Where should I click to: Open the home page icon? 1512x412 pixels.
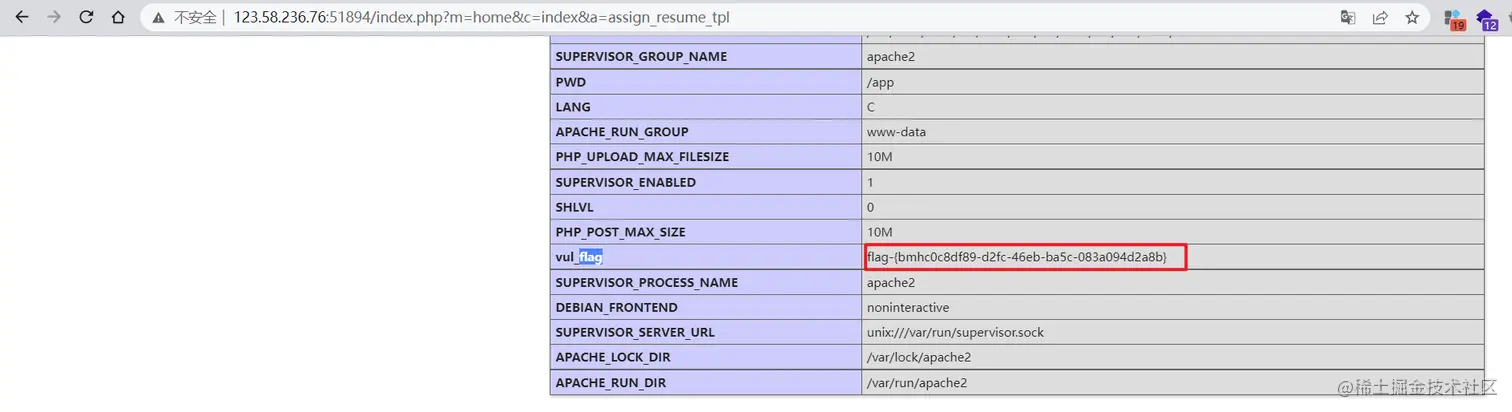click(119, 17)
